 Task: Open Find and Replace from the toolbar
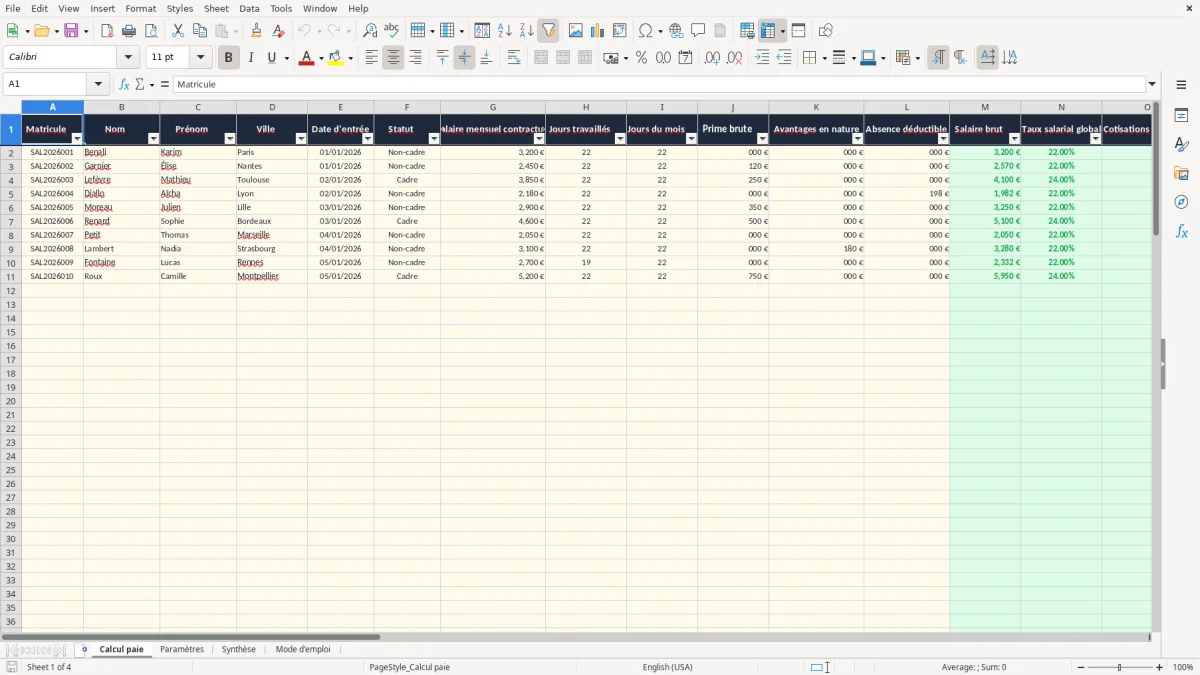click(370, 31)
